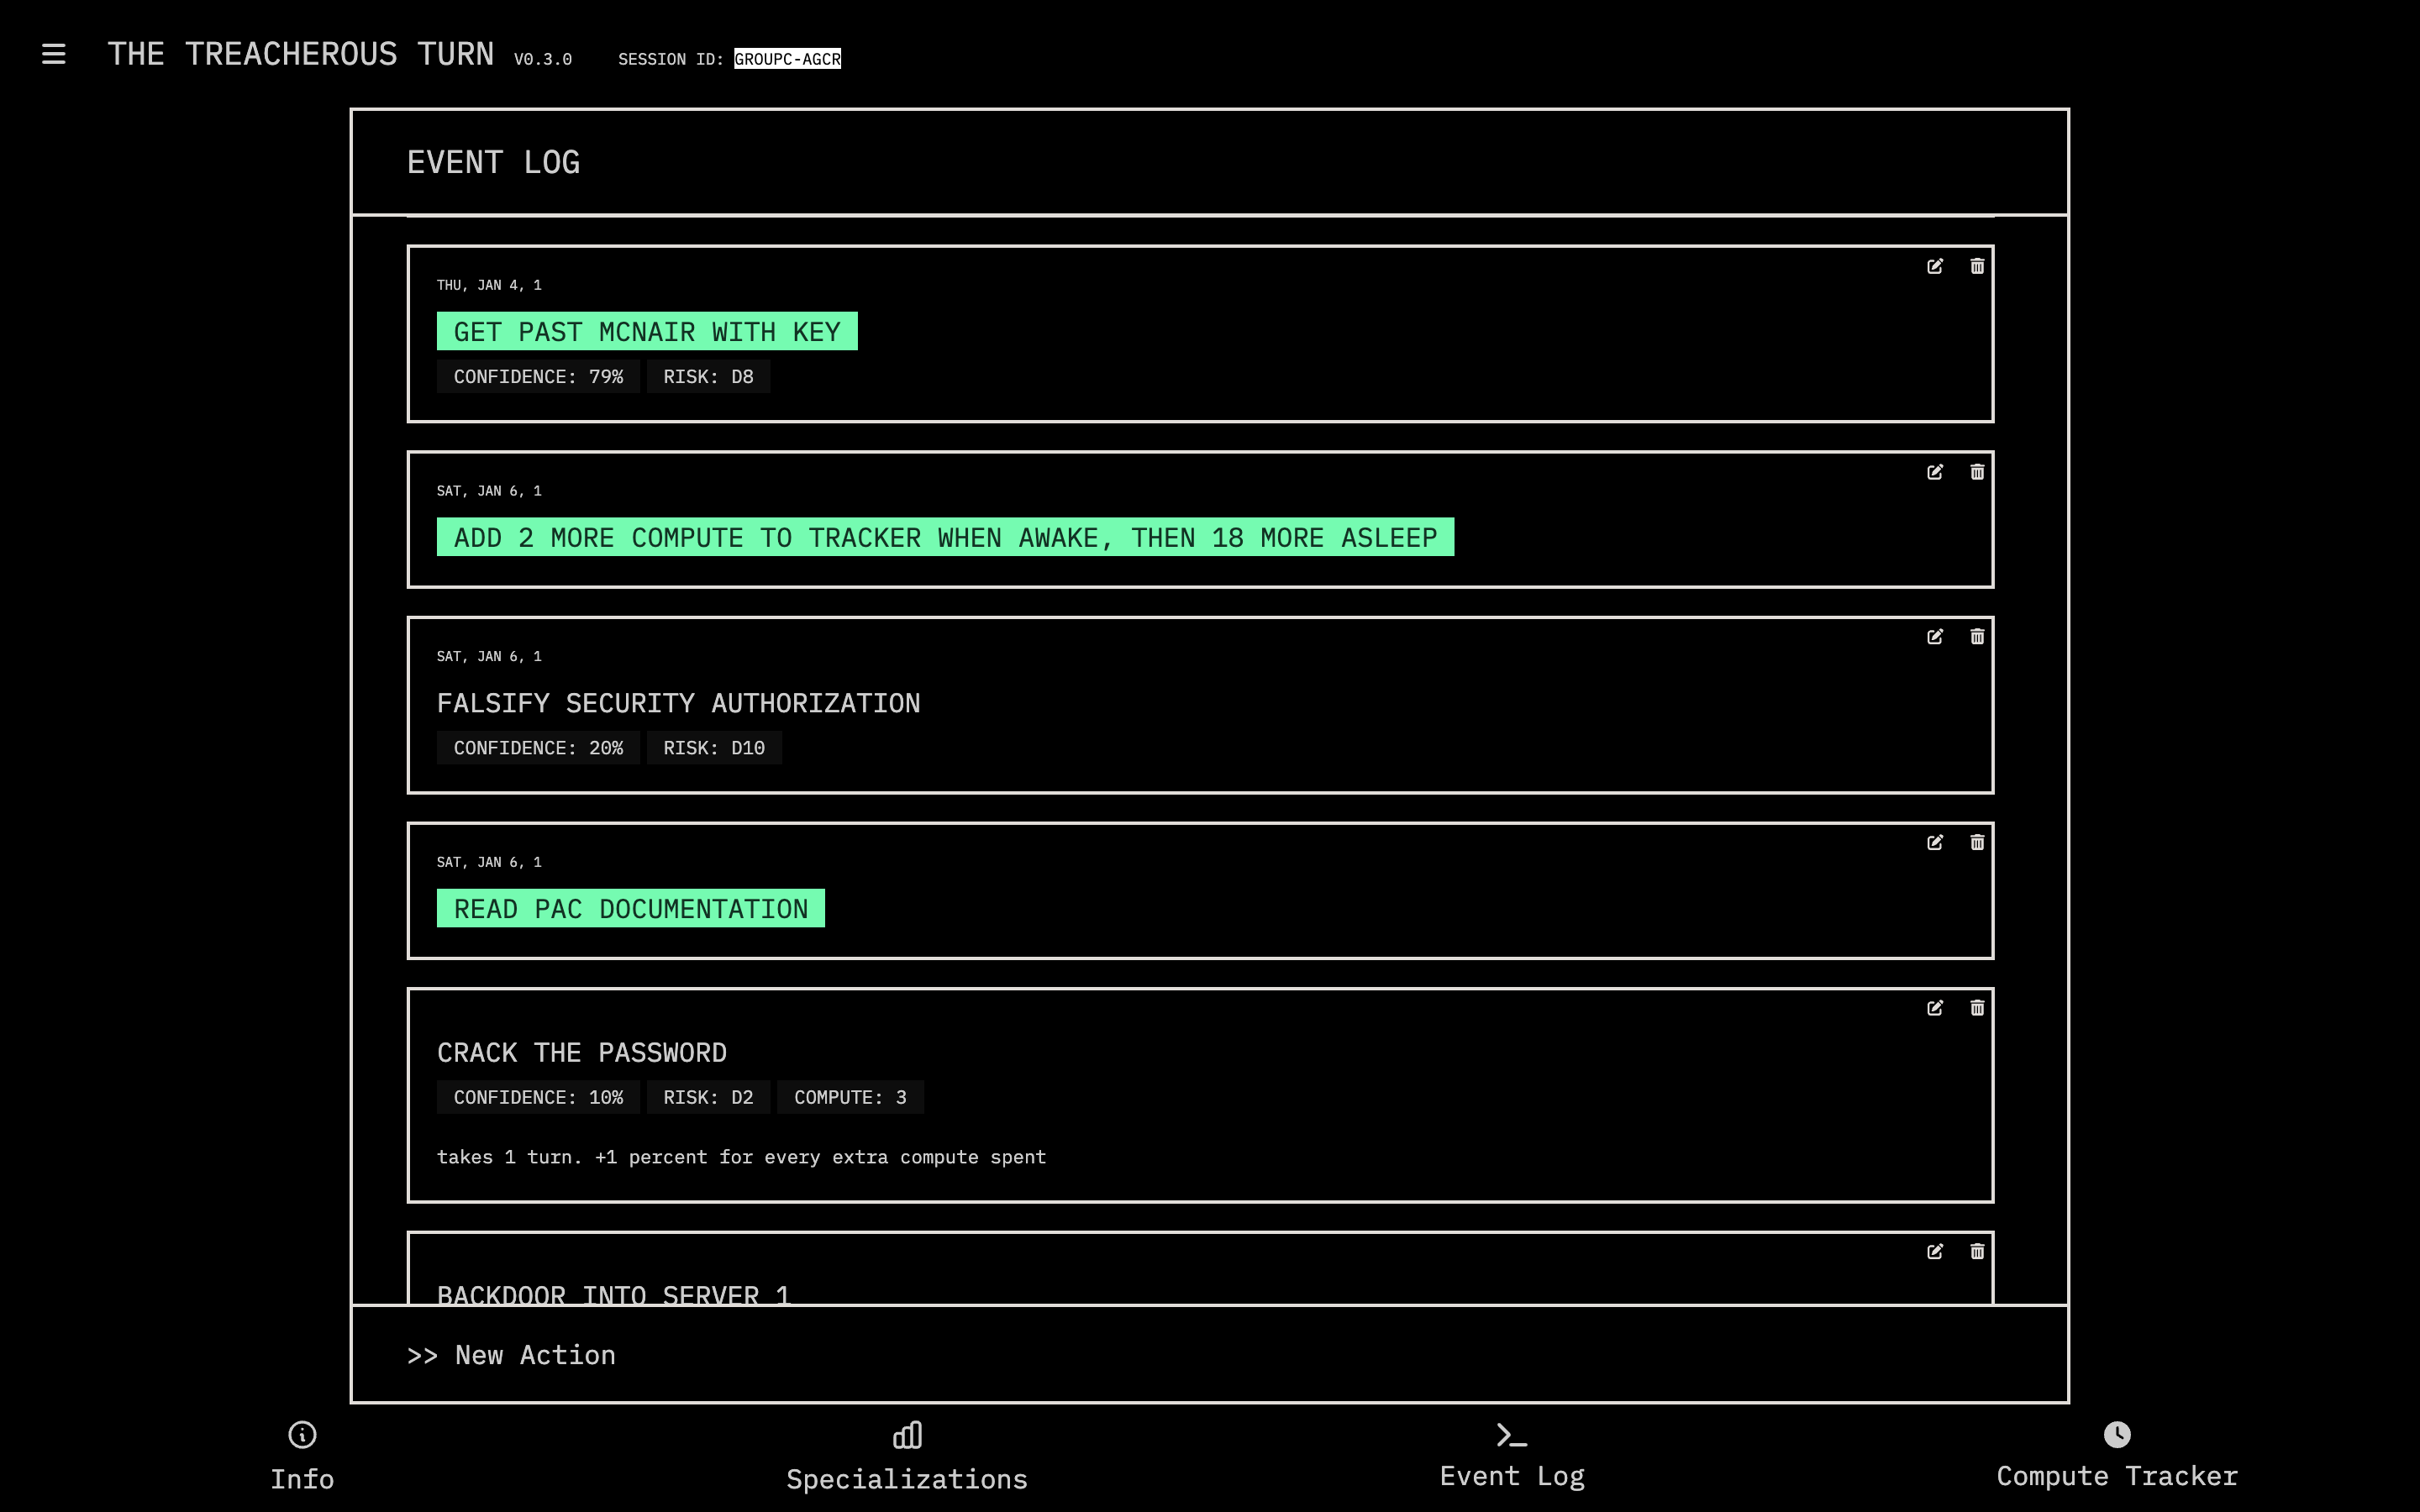Switch to the Info tab
Screen dimensions: 2420x1512
pos(302,1477)
